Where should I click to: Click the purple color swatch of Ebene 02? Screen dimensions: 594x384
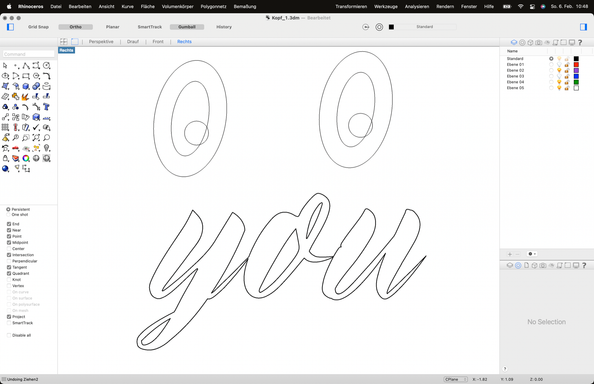(576, 70)
